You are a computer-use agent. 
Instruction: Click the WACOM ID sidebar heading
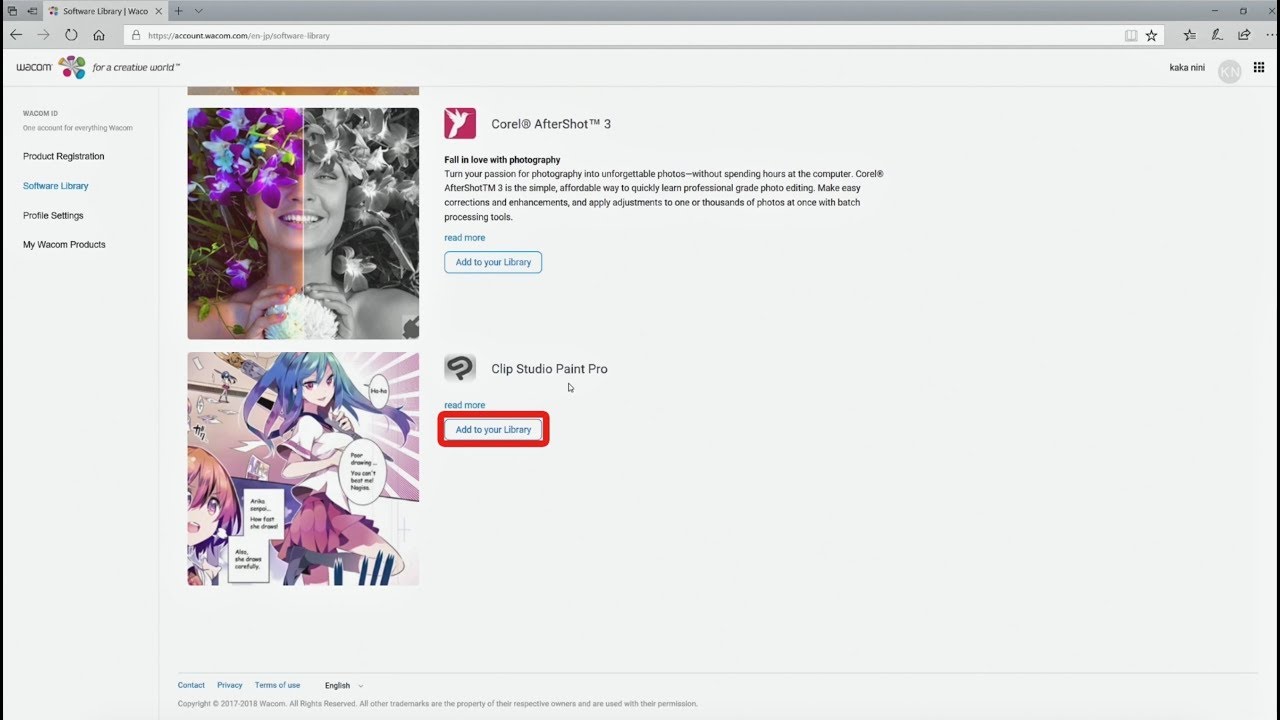[x=40, y=113]
